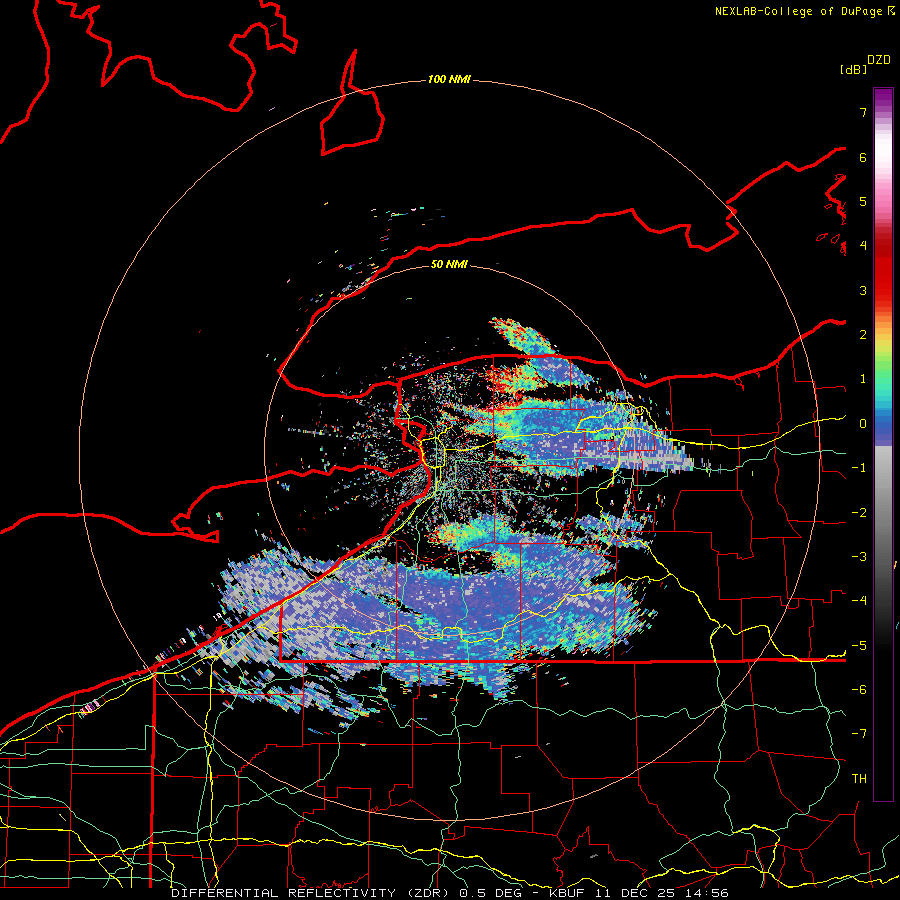Click the 3 value on the color scale

863,290
